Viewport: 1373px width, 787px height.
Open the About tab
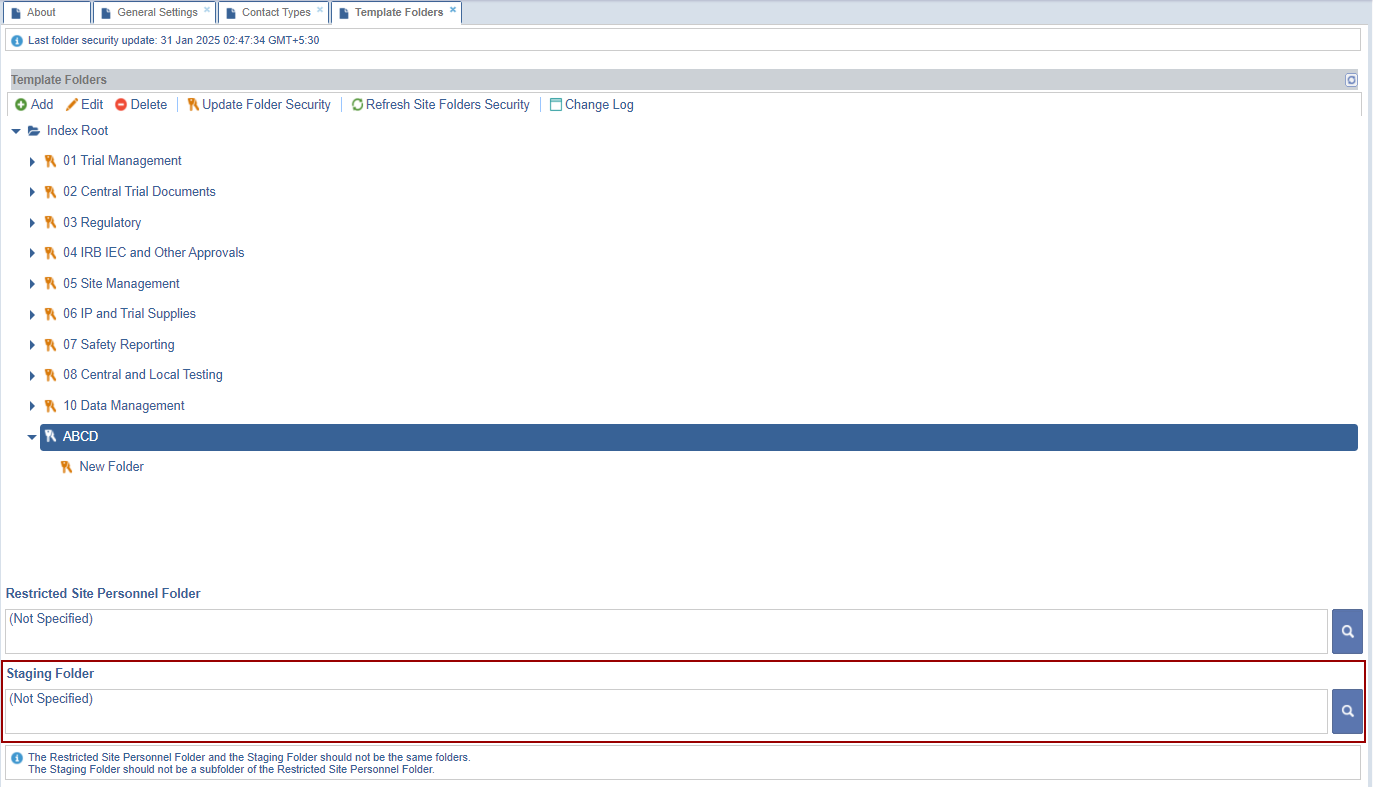[41, 13]
